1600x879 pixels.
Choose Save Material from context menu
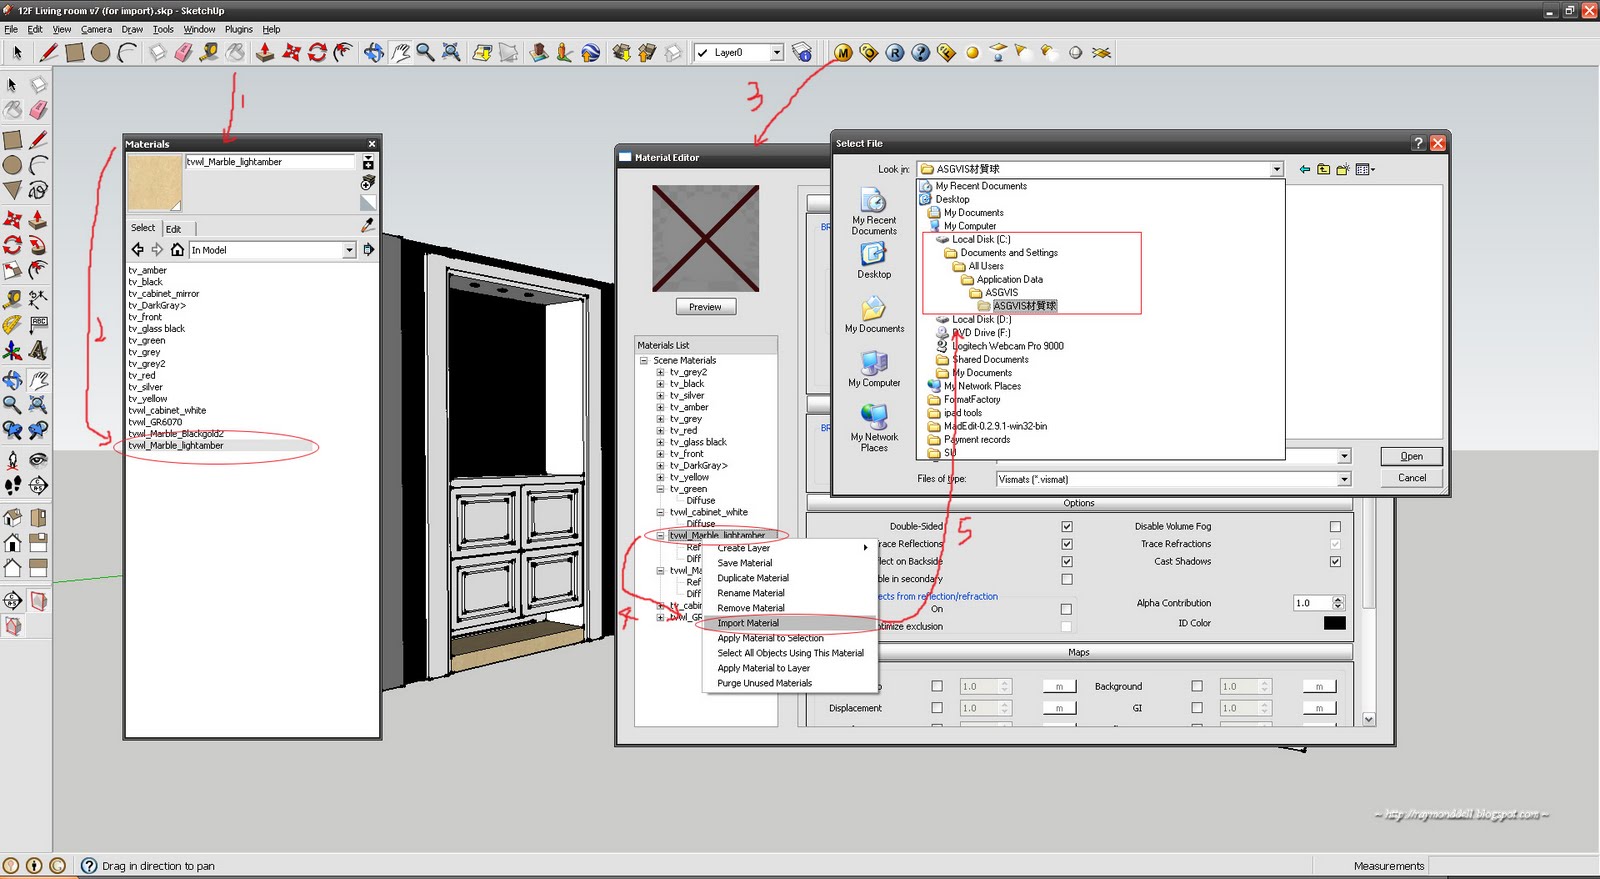(790, 563)
